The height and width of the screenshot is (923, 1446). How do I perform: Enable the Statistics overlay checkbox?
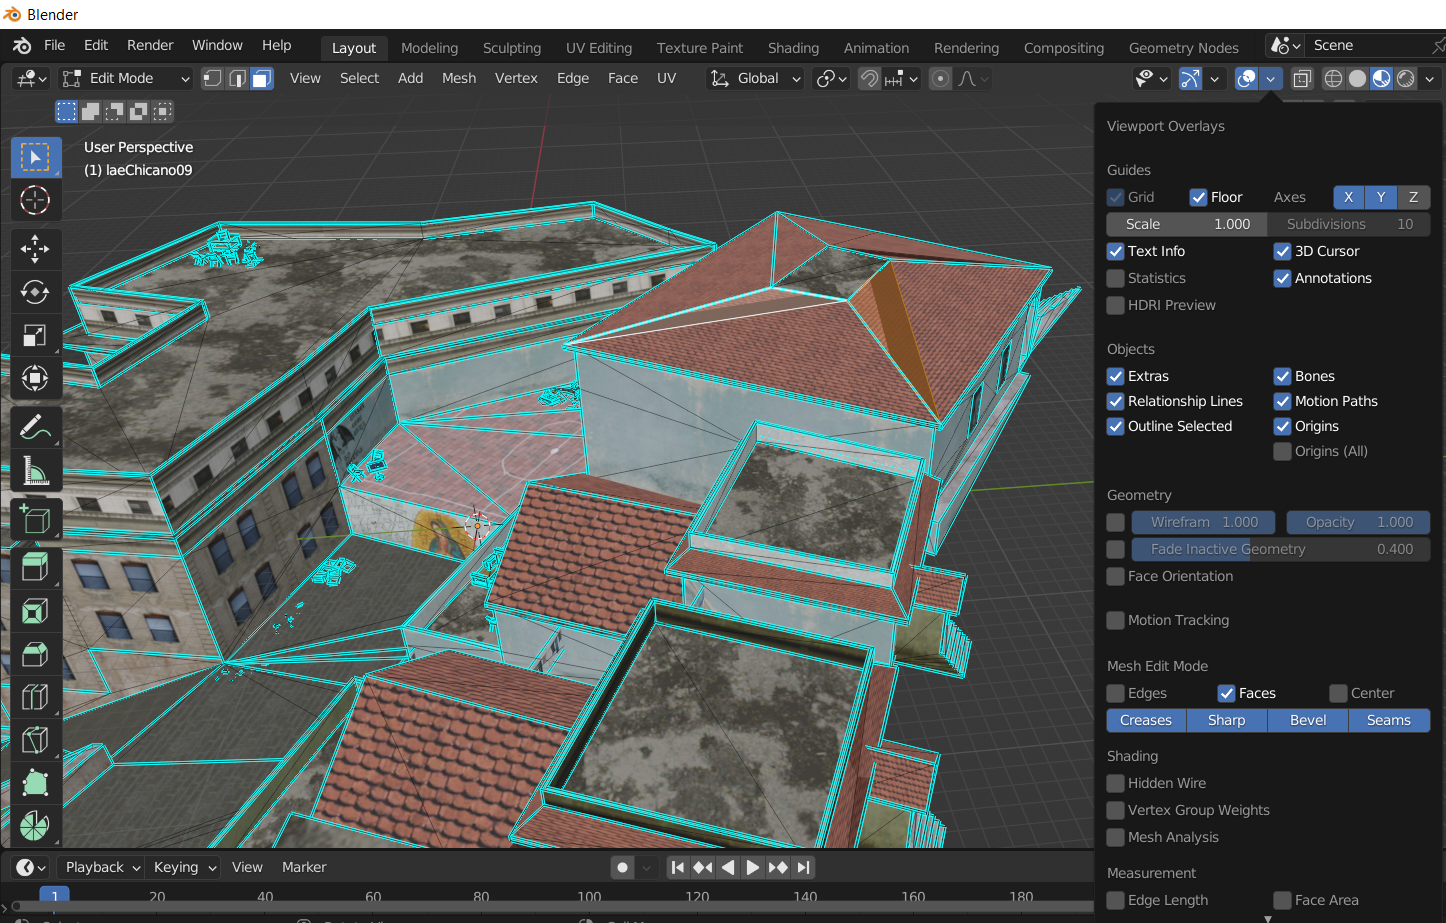coord(1116,278)
